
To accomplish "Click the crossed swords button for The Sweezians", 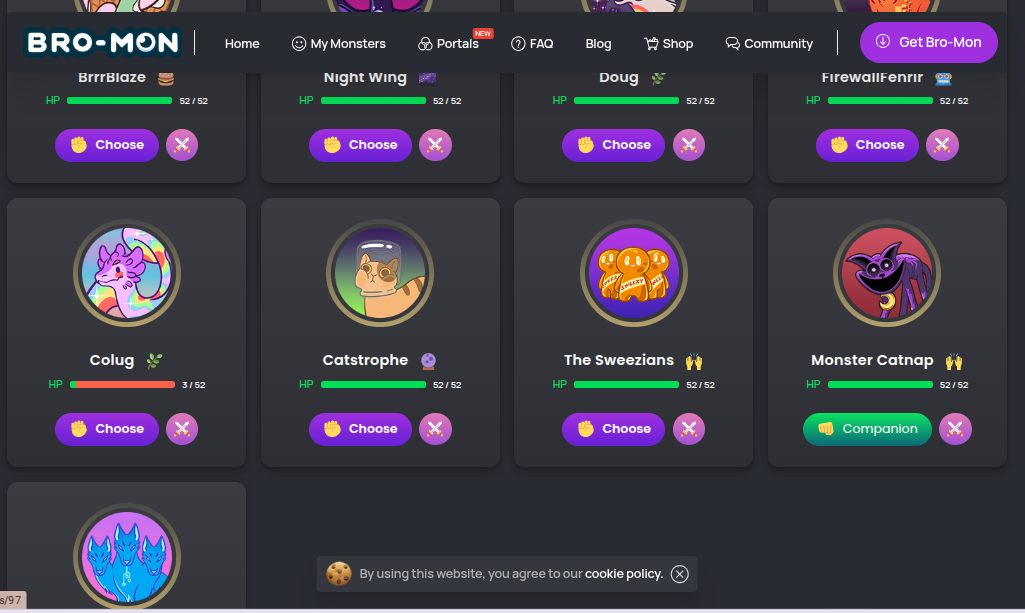I will click(689, 429).
